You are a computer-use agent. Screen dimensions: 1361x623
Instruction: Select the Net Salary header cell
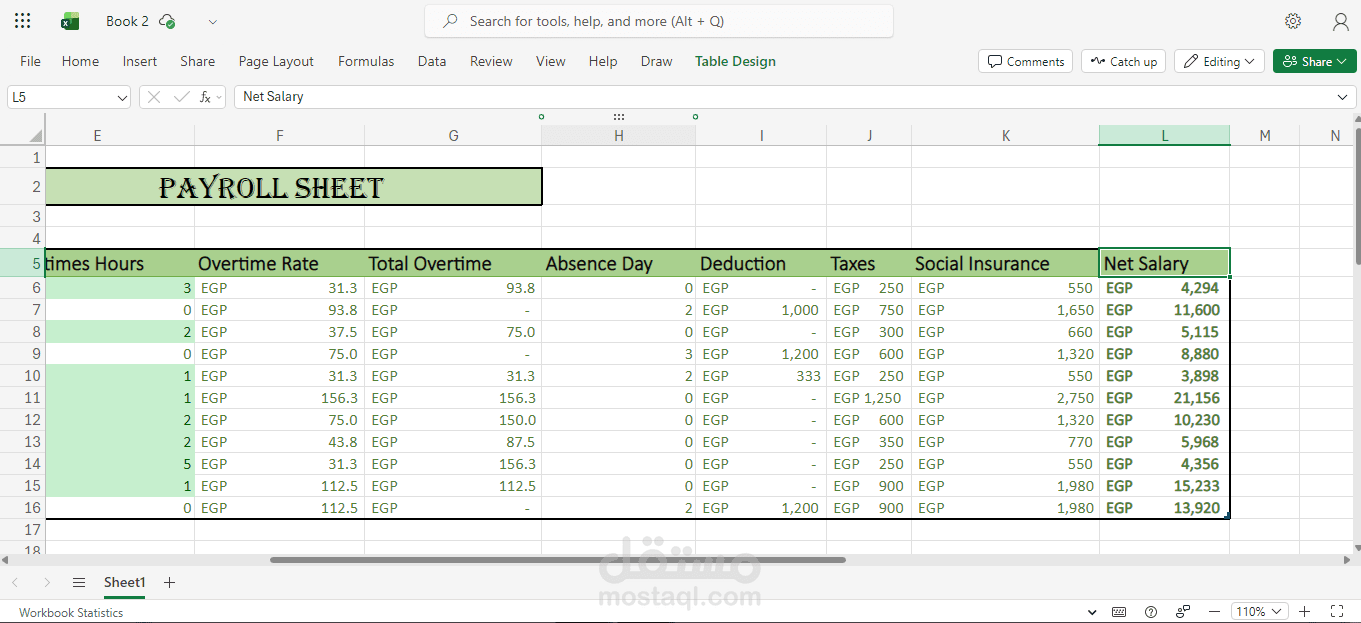click(1164, 263)
